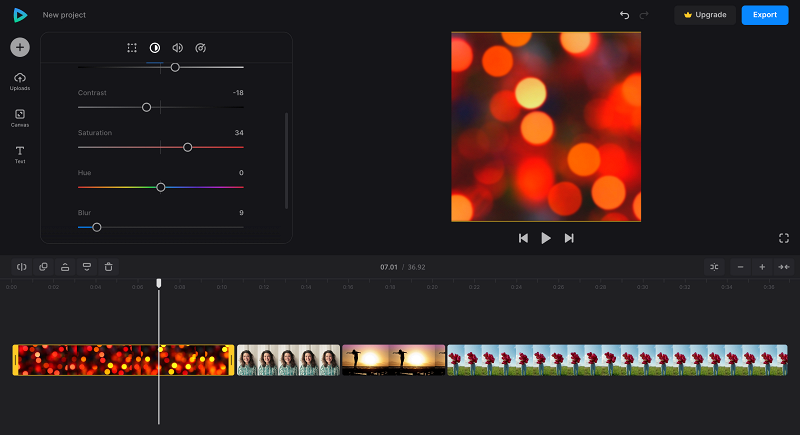Fit timeline to screen width
This screenshot has height=435, width=800.
tap(784, 267)
